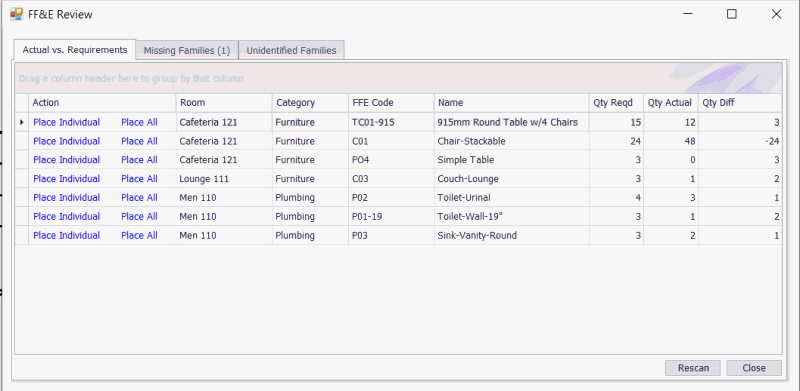Viewport: 800px width, 391px height.
Task: Select the TC01-915 FFE code cell
Action: click(391, 123)
